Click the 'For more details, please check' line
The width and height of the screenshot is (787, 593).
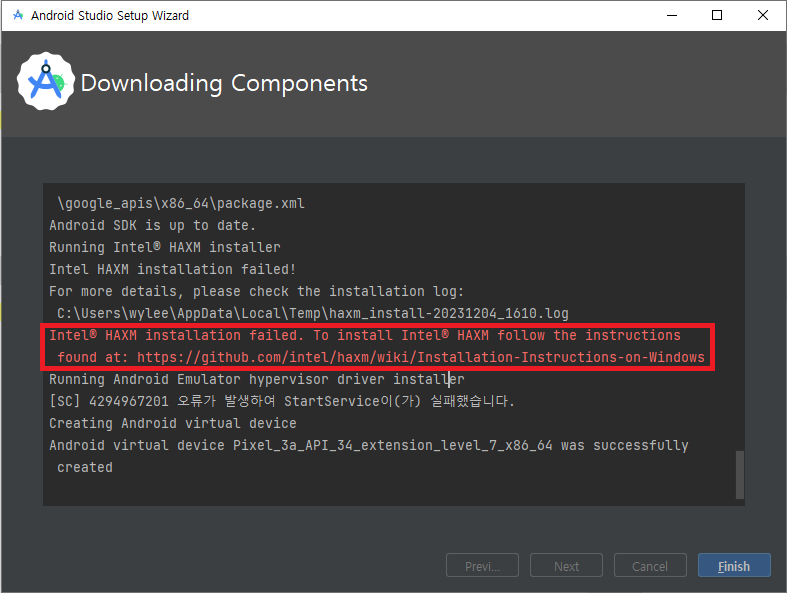pyautogui.click(x=256, y=291)
